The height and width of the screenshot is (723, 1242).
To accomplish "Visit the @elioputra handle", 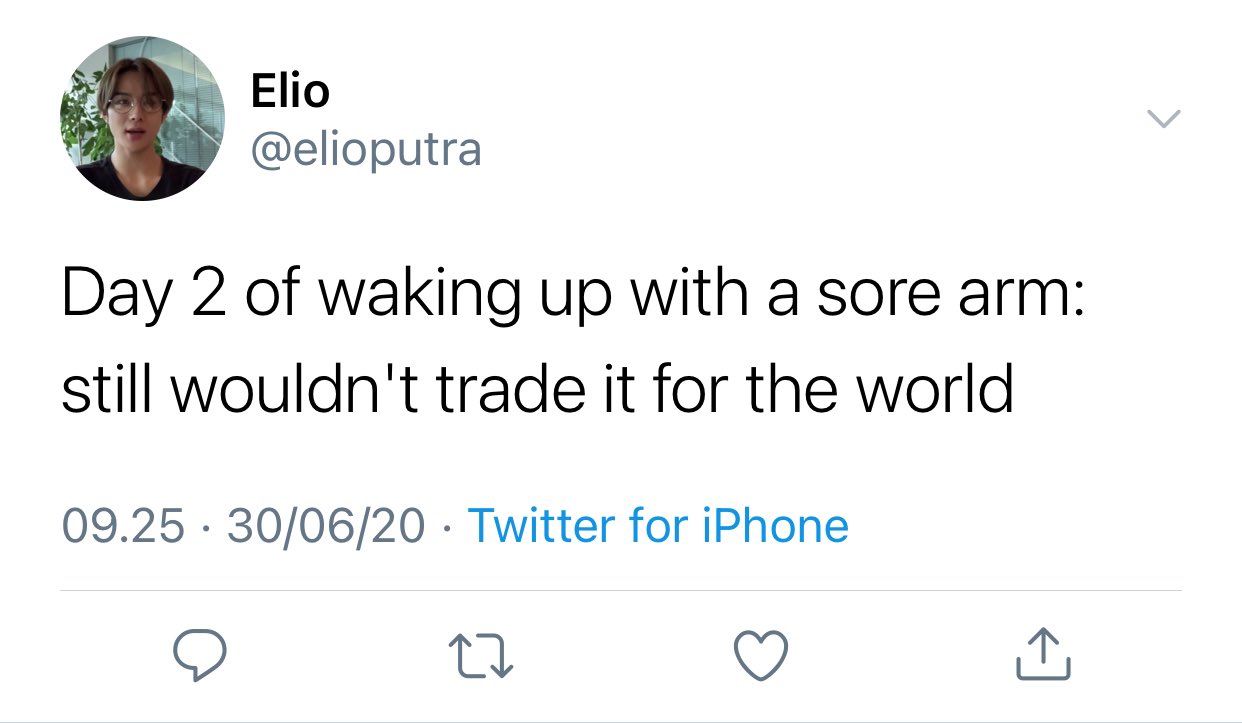I will pos(365,149).
